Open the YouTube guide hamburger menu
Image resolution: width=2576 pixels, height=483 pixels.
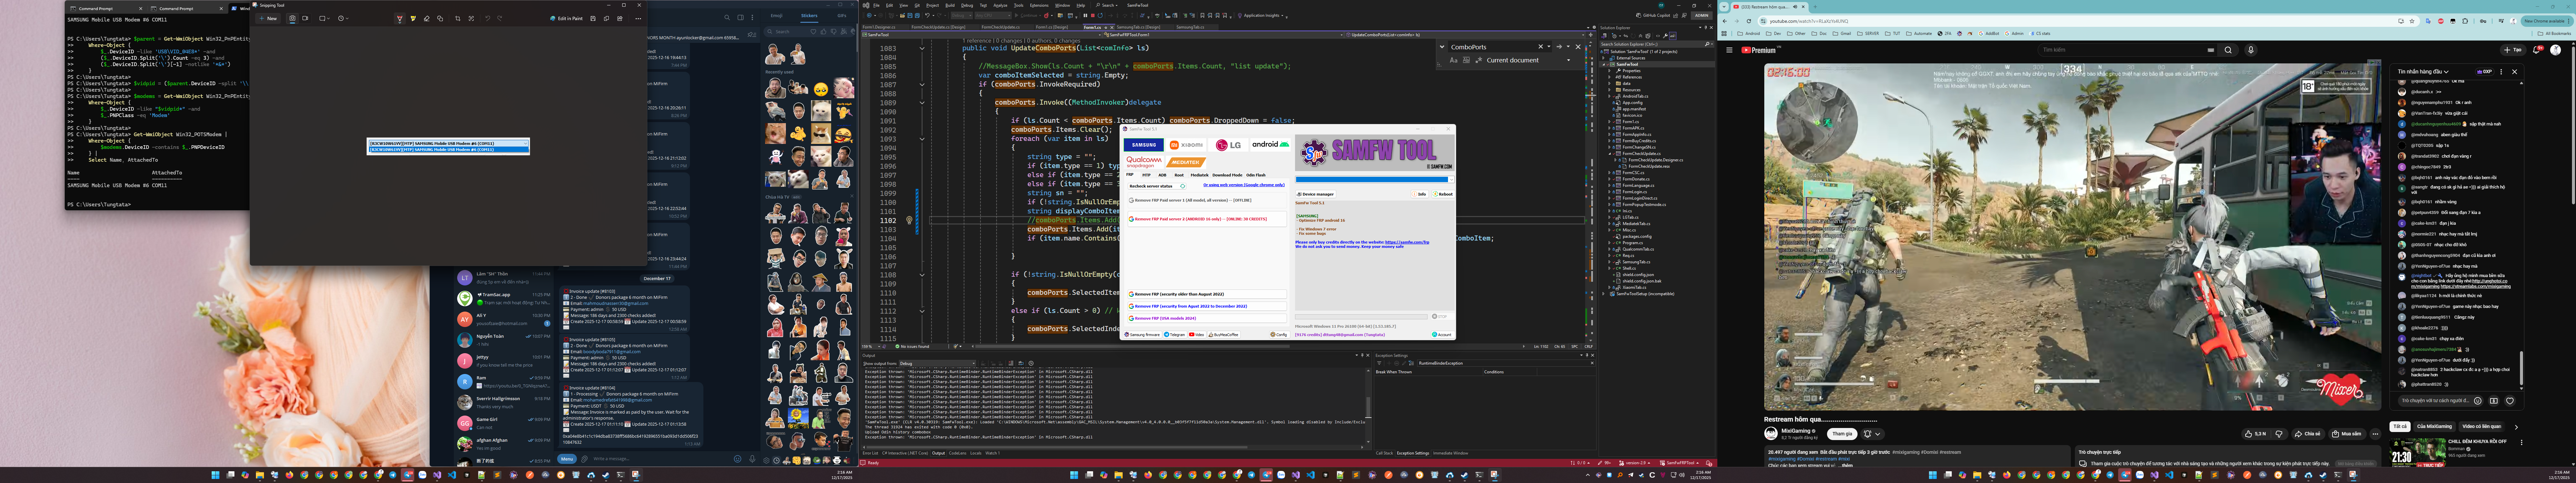[x=1729, y=50]
